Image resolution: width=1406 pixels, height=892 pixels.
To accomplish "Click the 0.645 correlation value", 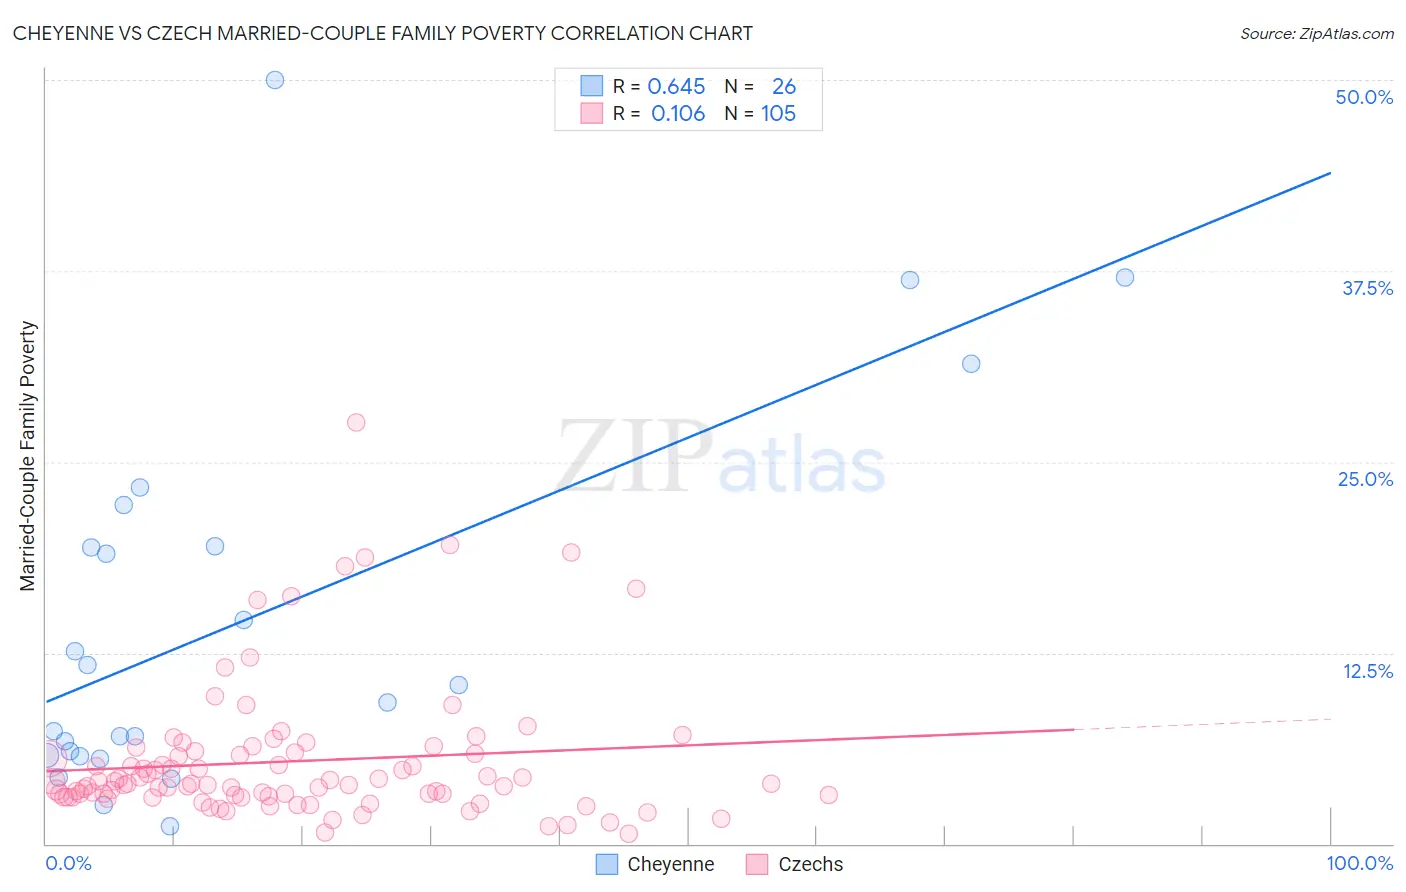I will click(x=677, y=86).
